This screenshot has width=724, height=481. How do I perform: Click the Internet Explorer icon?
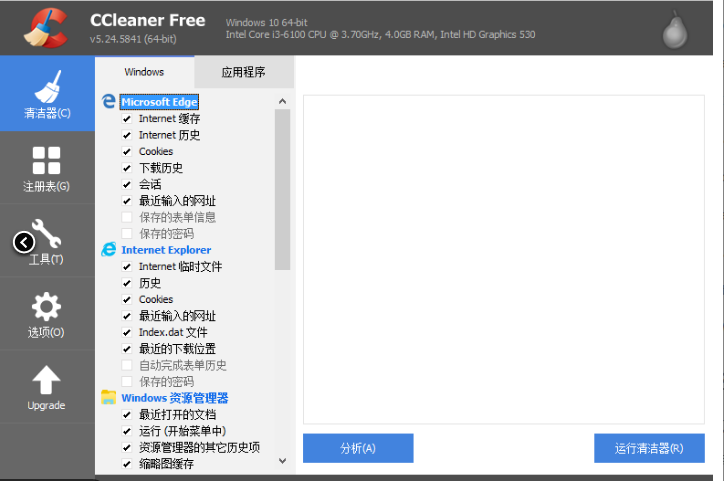click(109, 249)
